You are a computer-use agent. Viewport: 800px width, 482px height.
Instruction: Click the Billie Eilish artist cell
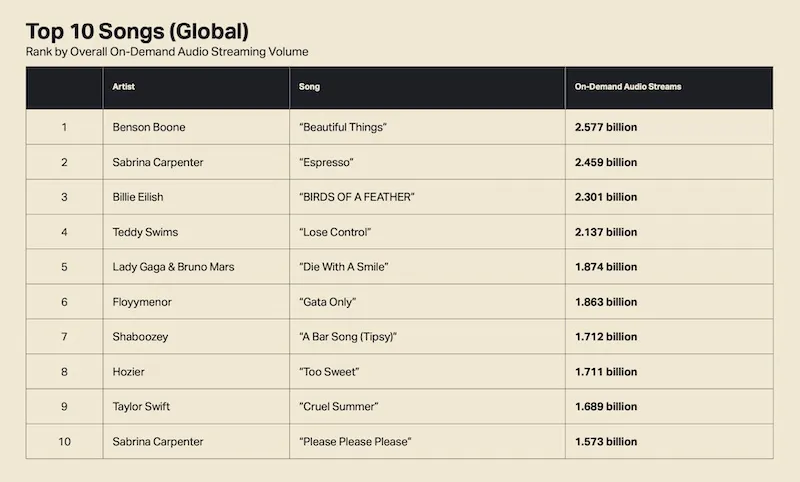[139, 197]
